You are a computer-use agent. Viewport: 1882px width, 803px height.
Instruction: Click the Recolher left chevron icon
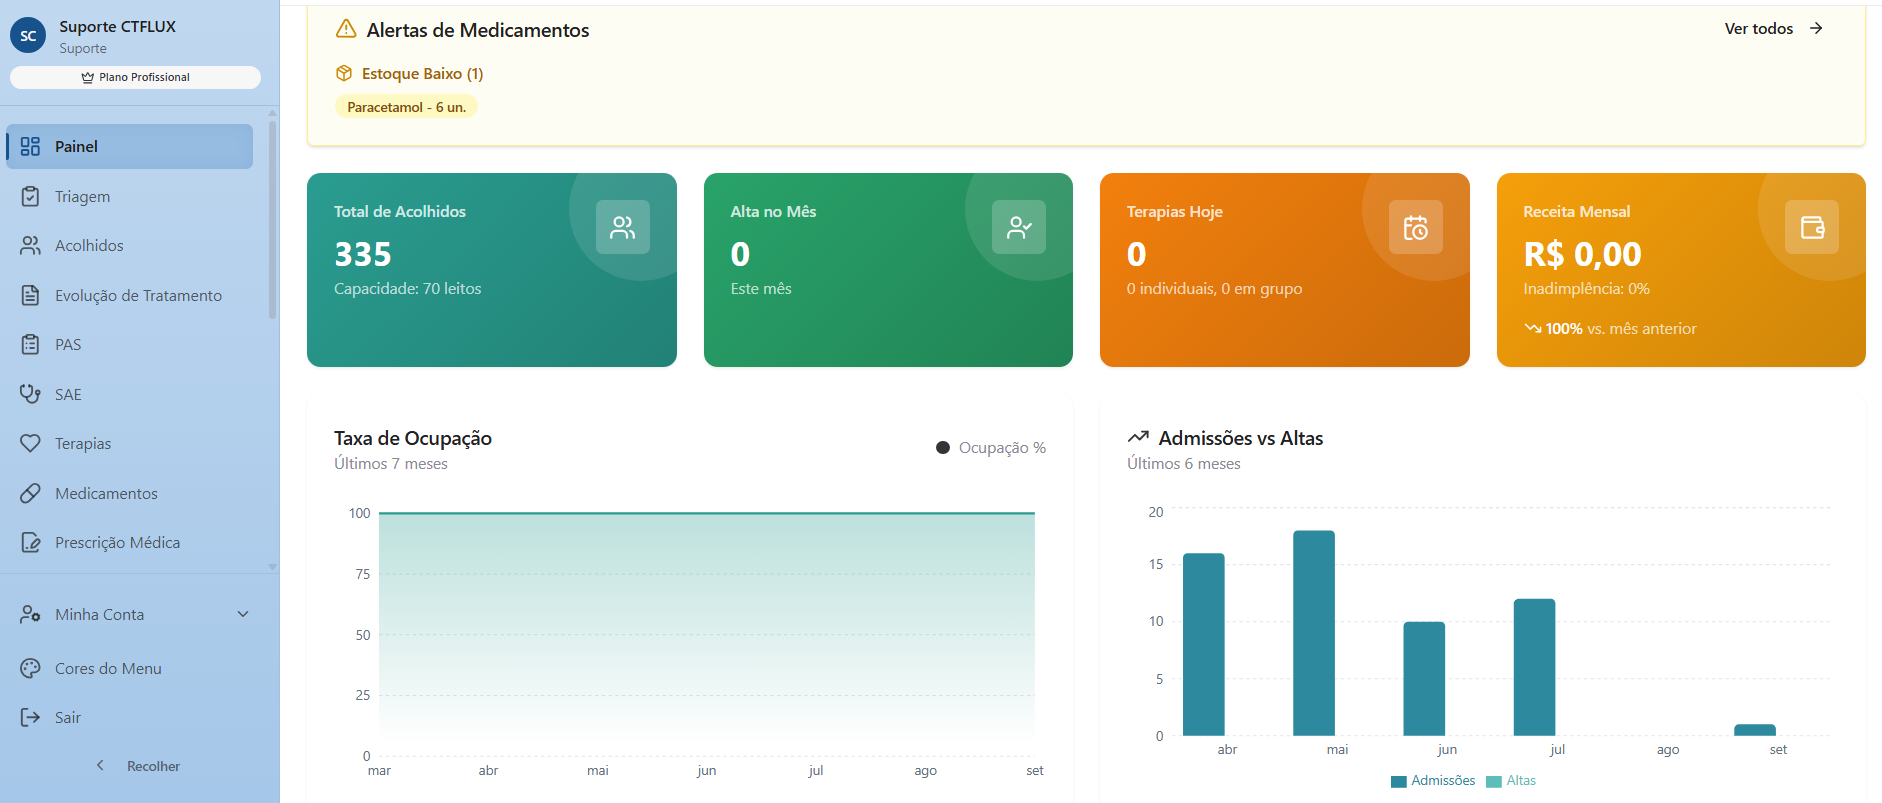click(x=100, y=765)
